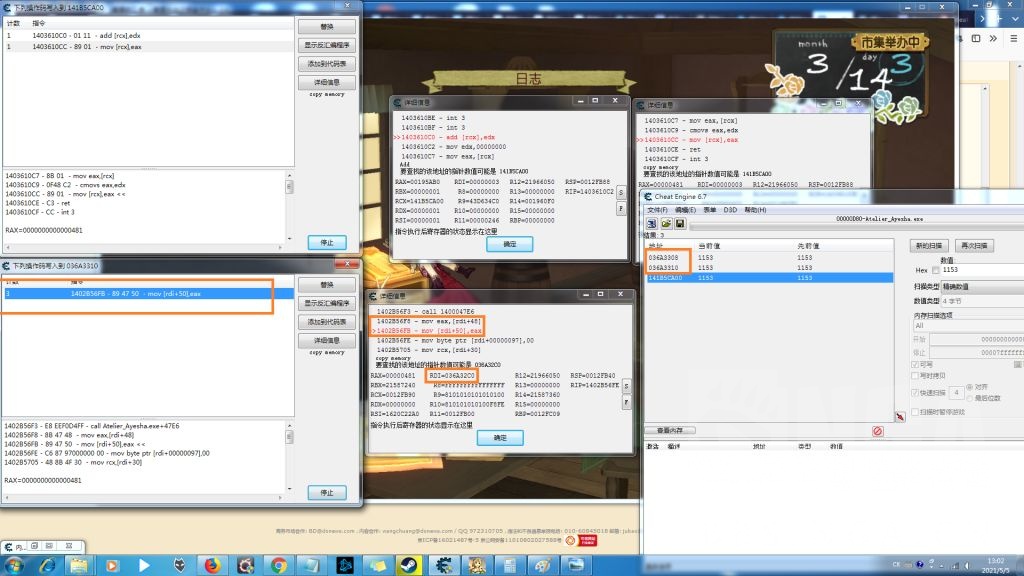This screenshot has width=1024, height=576.
Task: Click the value input showing 1153
Action: [958, 269]
